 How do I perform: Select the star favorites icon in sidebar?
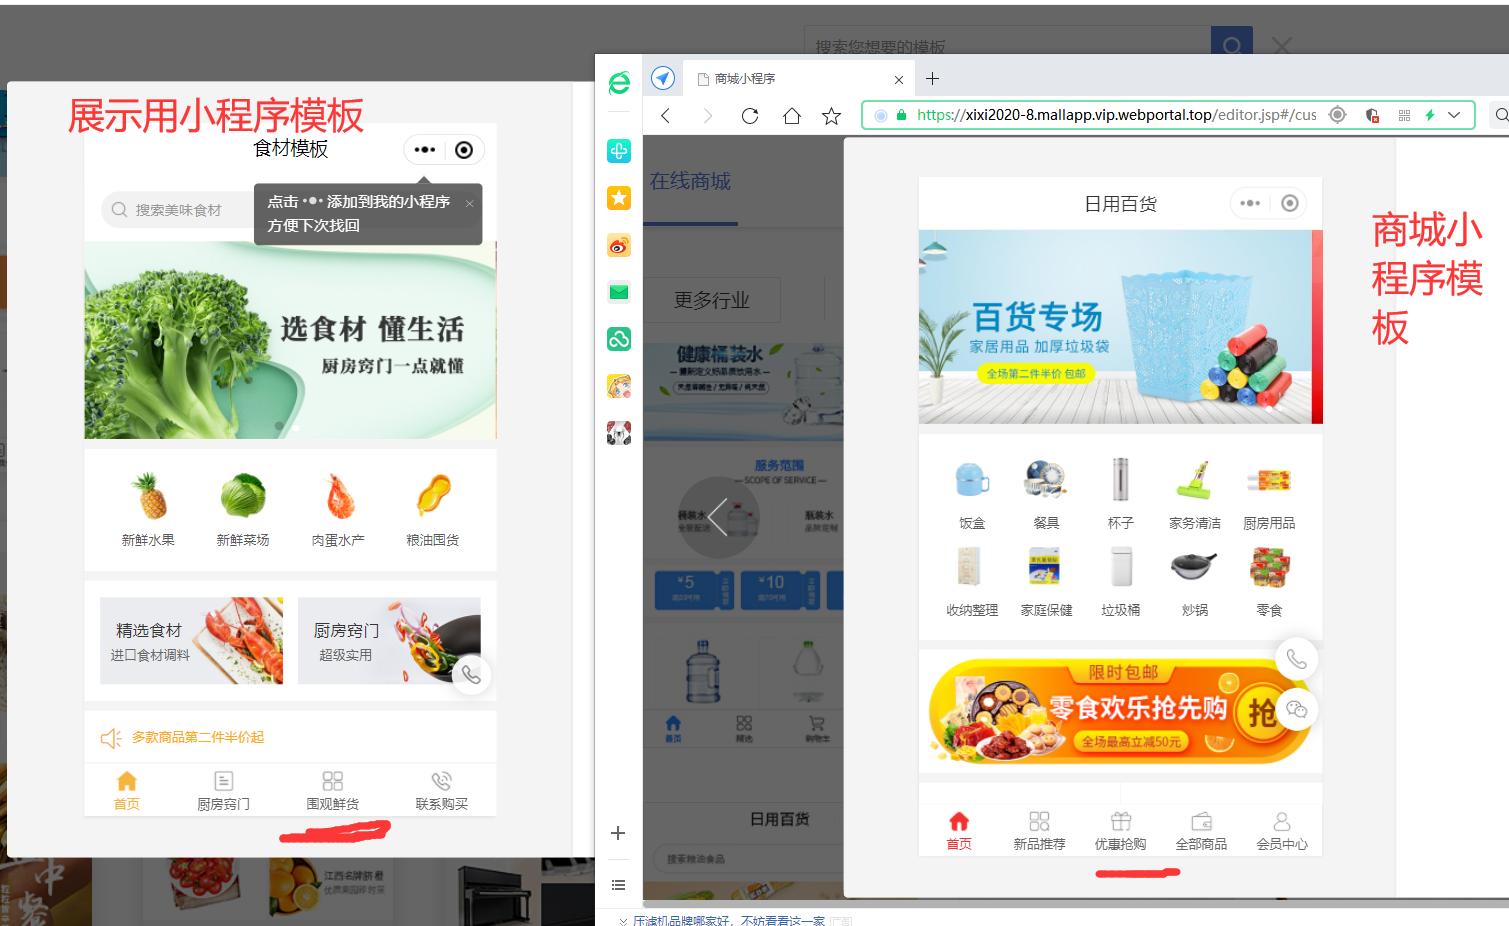click(x=620, y=198)
